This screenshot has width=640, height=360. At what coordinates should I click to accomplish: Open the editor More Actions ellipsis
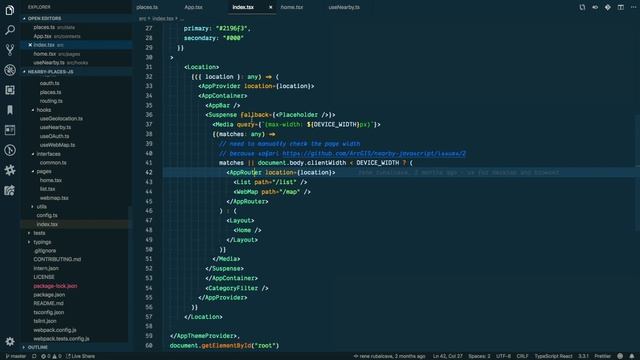(633, 7)
